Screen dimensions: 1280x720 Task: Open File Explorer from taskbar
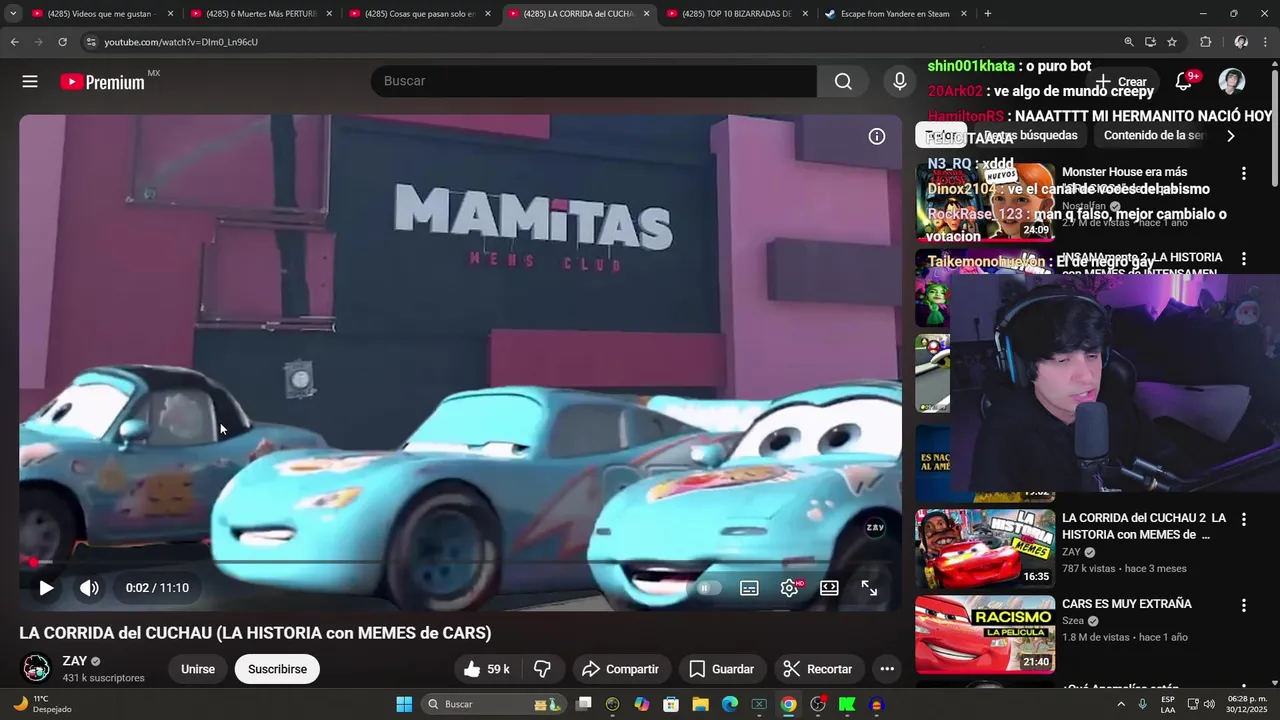[700, 704]
